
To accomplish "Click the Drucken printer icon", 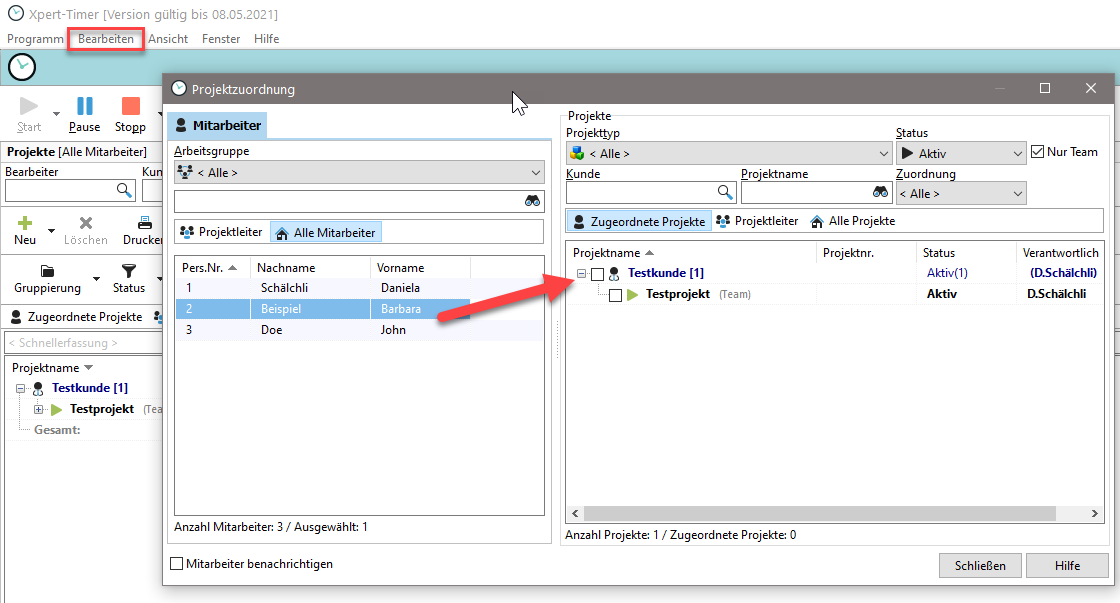I will click(145, 223).
